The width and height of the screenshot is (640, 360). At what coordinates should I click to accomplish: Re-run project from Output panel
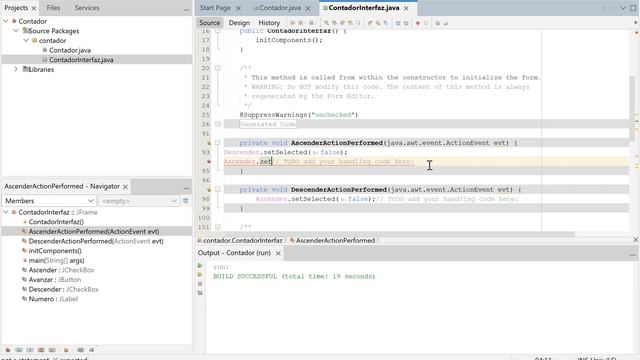[x=200, y=266]
